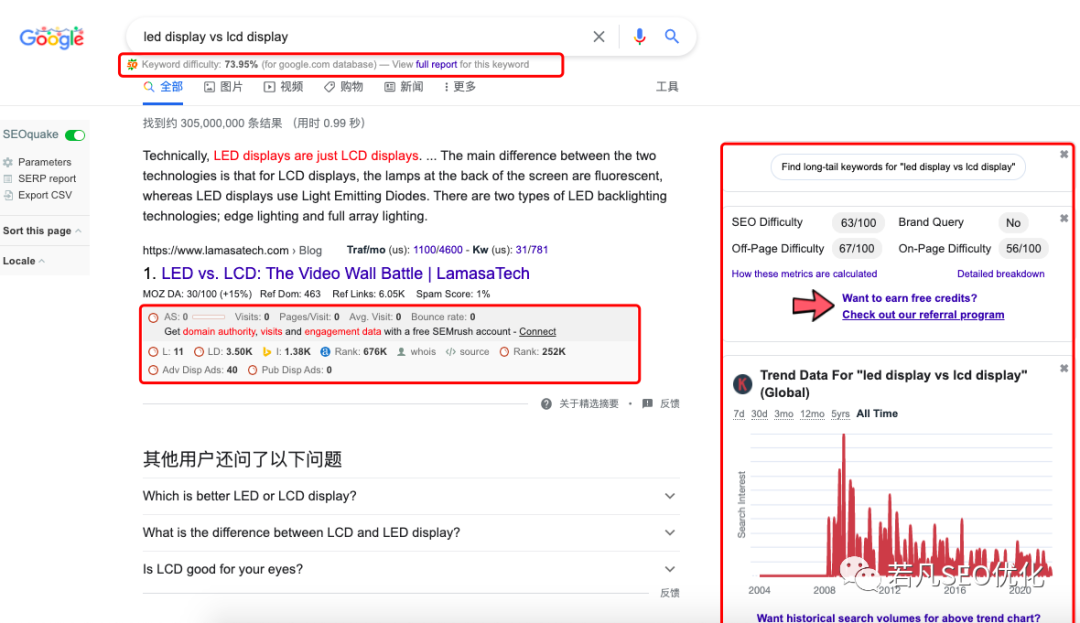This screenshot has width=1080, height=623.
Task: Expand What is the difference between LCD and LED
Action: [x=411, y=533]
